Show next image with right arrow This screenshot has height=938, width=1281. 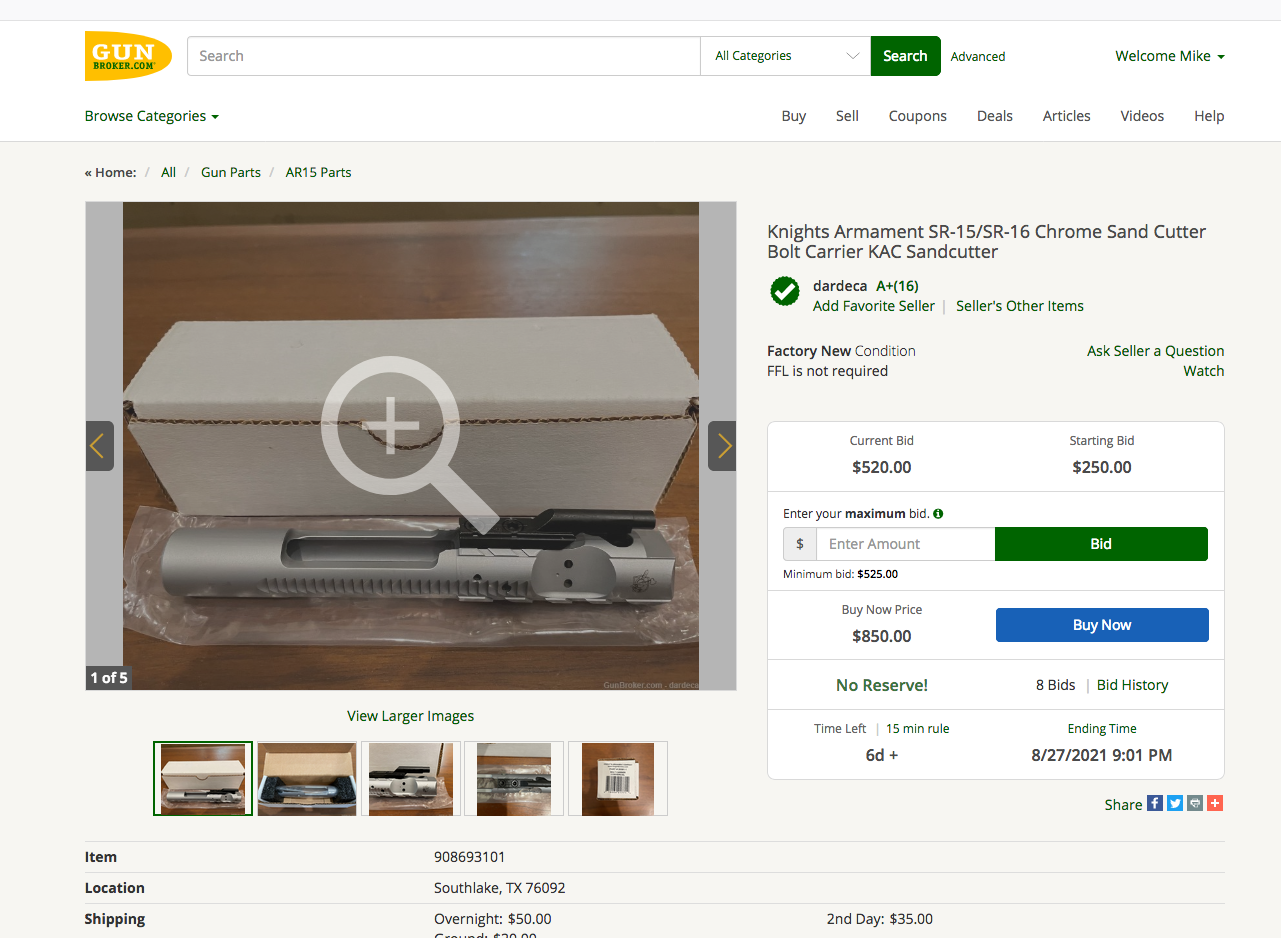coord(722,446)
